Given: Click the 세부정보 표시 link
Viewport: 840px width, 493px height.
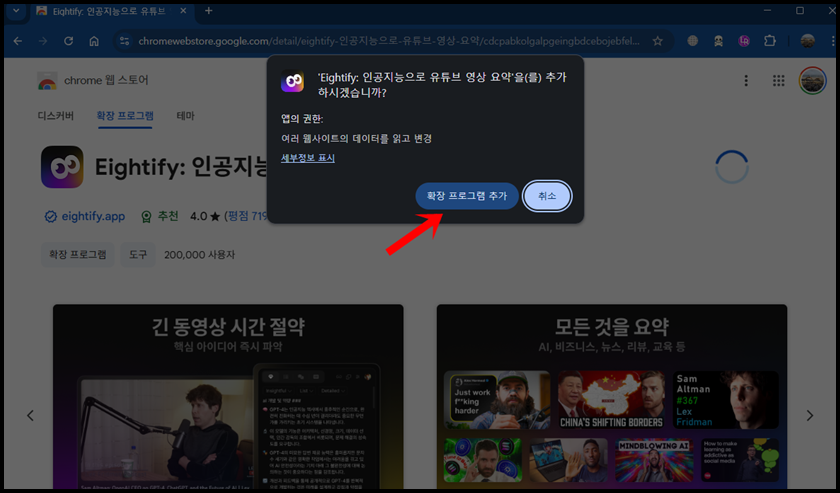Looking at the screenshot, I should pyautogui.click(x=308, y=158).
